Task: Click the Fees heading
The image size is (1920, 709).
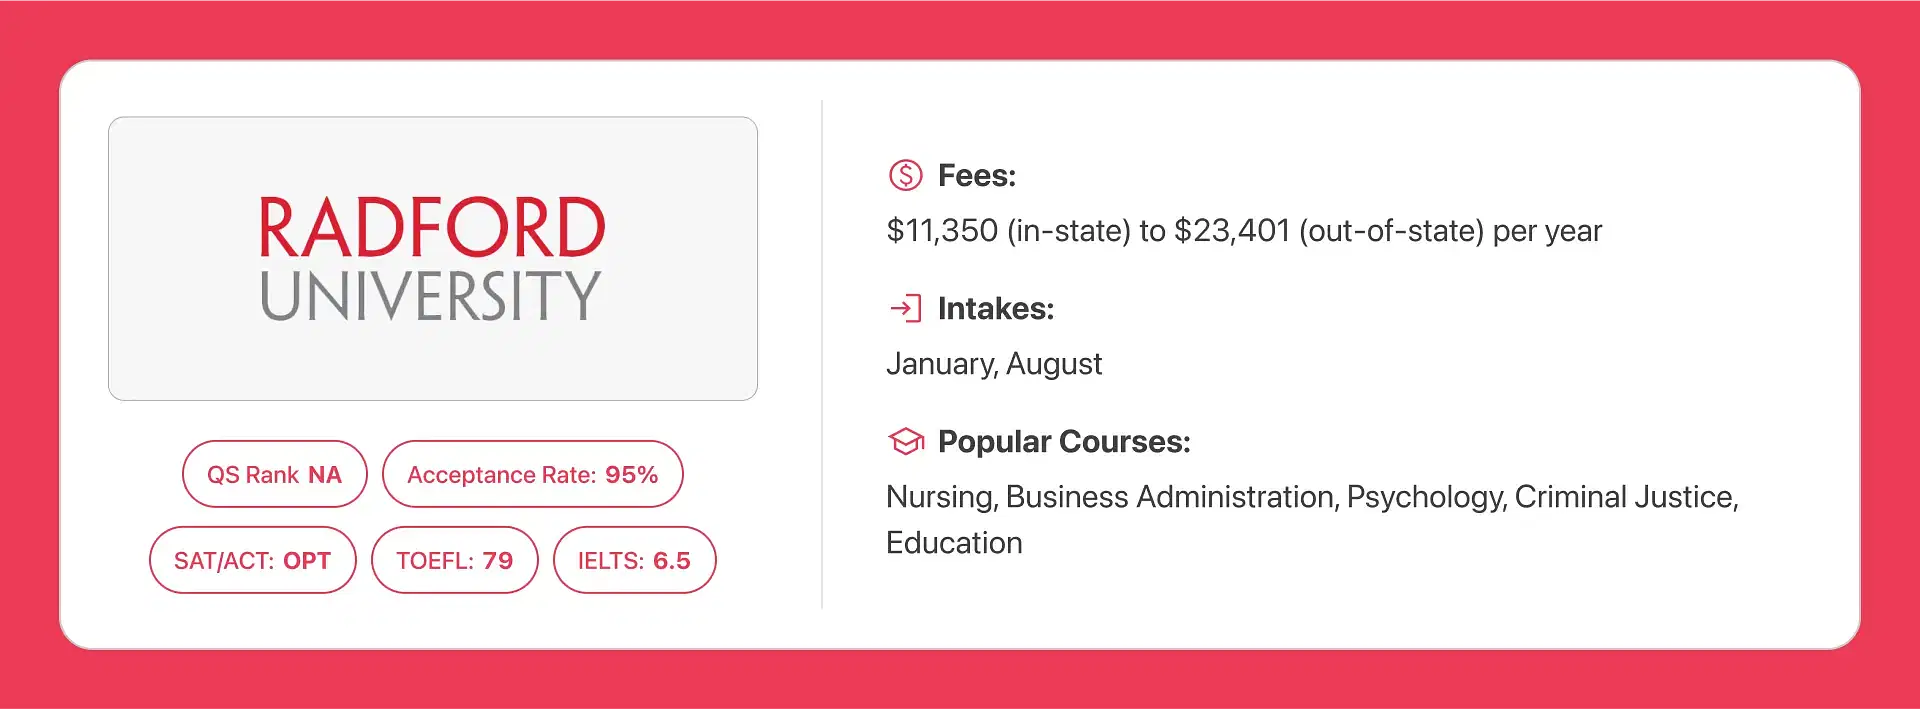Action: 977,176
